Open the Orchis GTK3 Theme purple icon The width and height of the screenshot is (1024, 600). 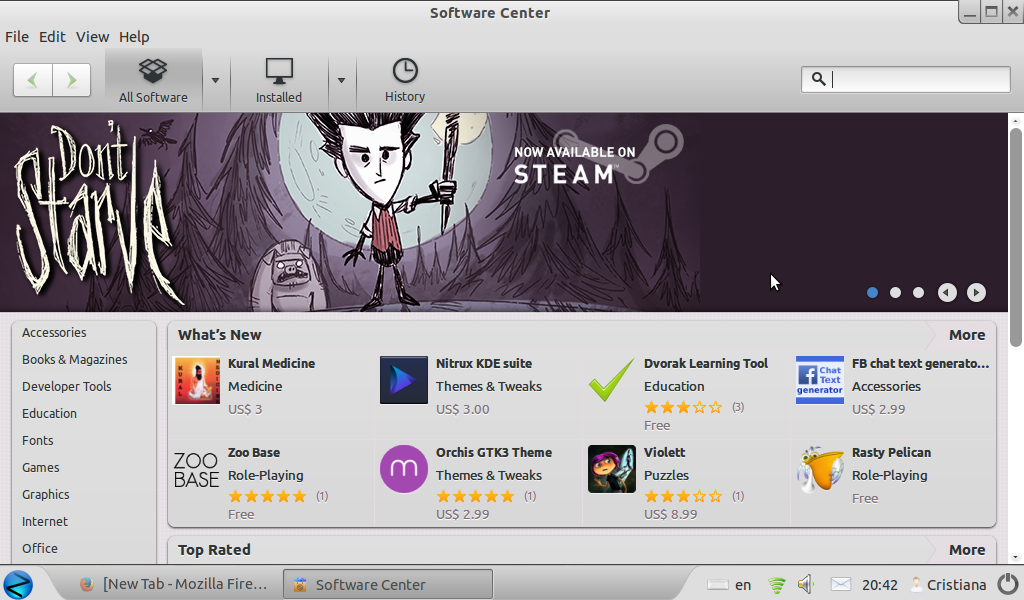tap(404, 469)
